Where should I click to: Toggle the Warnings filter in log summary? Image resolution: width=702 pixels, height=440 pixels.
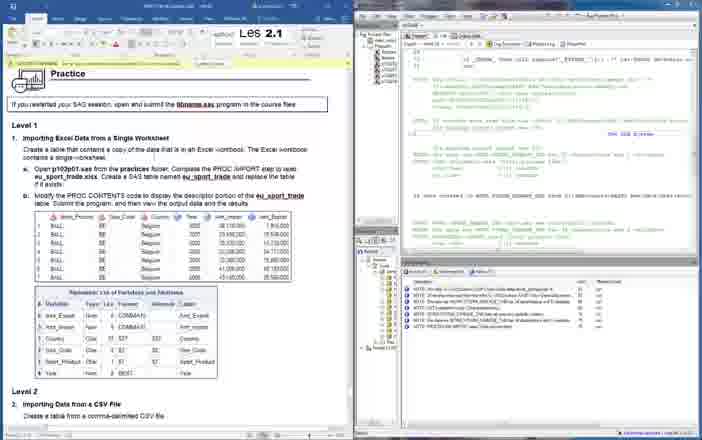(446, 271)
